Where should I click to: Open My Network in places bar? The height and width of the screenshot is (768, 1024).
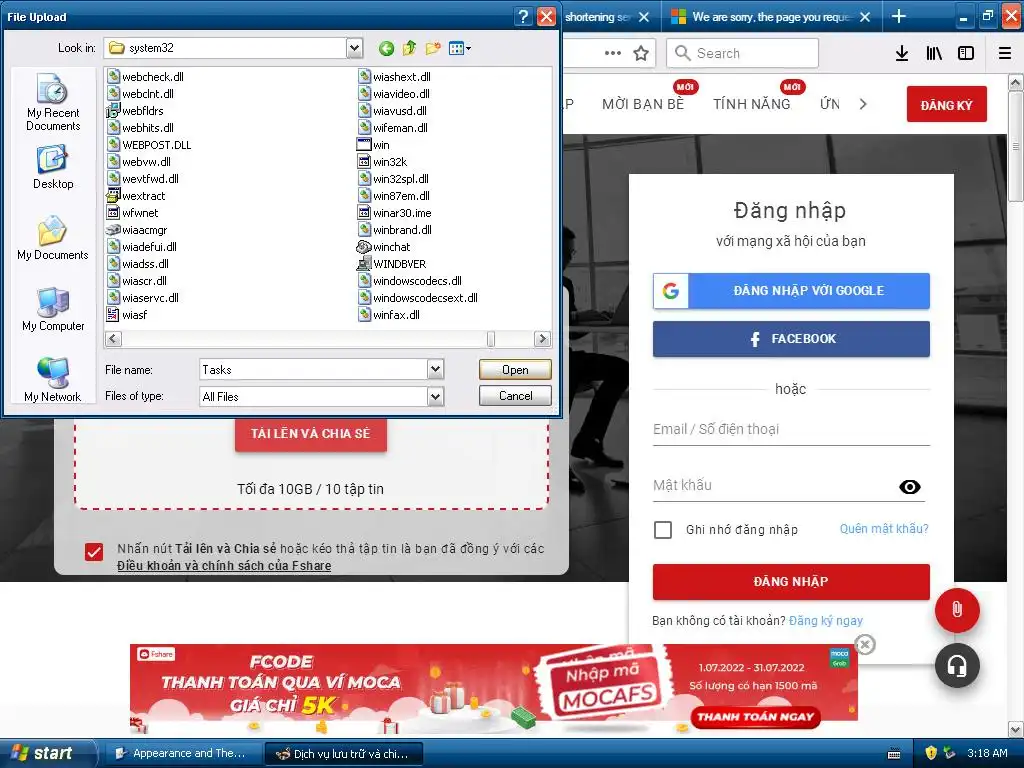(x=53, y=380)
